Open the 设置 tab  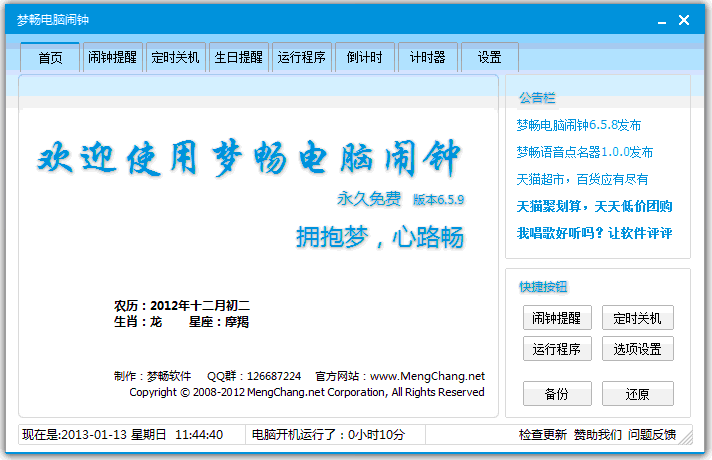point(490,57)
